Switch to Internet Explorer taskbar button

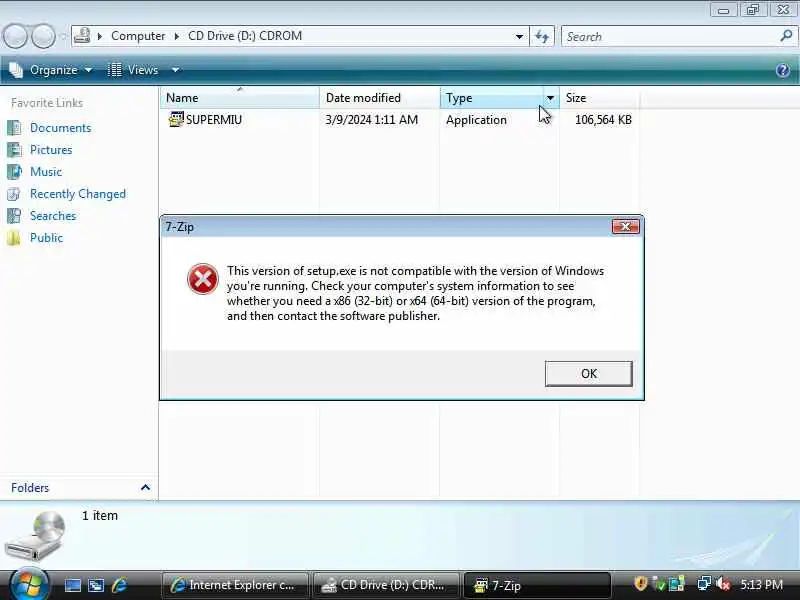tap(235, 585)
